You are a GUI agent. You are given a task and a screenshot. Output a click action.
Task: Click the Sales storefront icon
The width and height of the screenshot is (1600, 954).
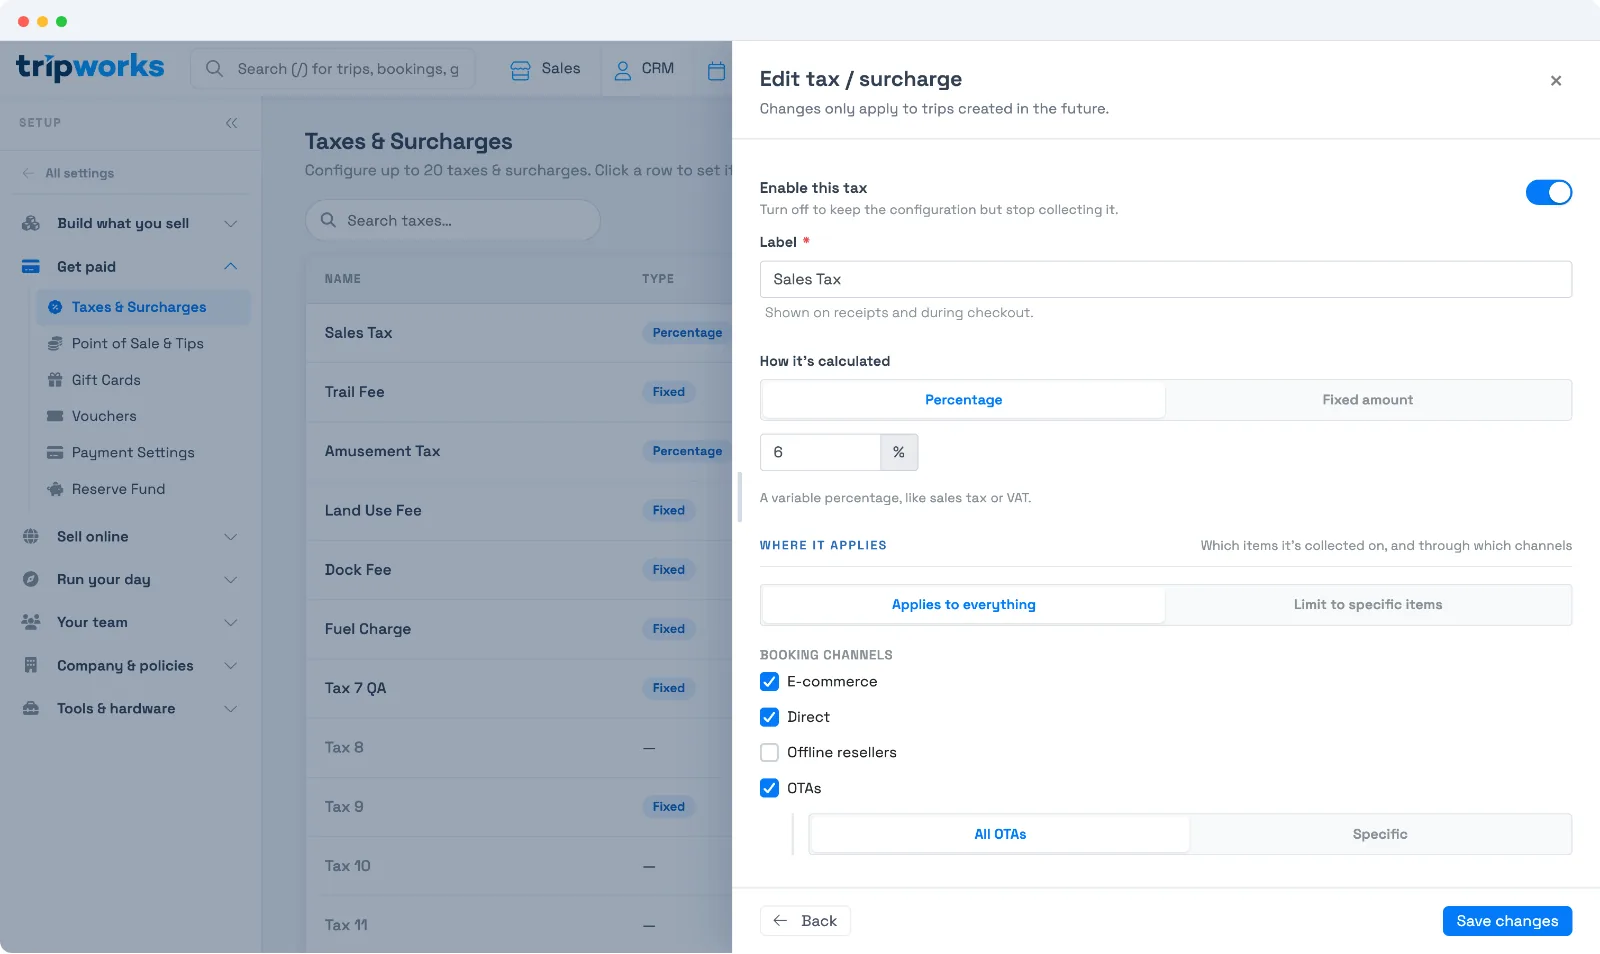pos(520,70)
